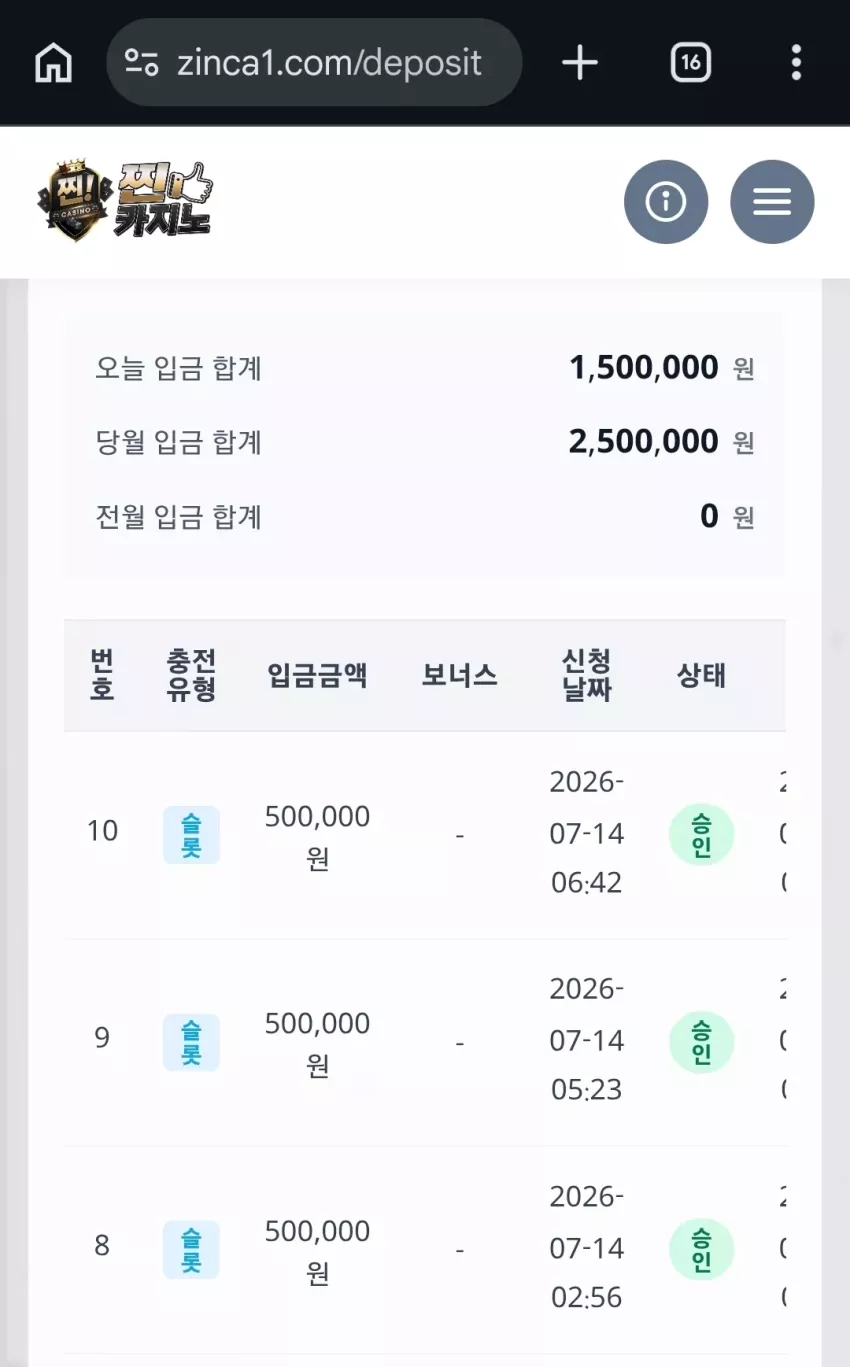The image size is (850, 1367).
Task: Open the browser three-dot menu
Action: (x=796, y=63)
